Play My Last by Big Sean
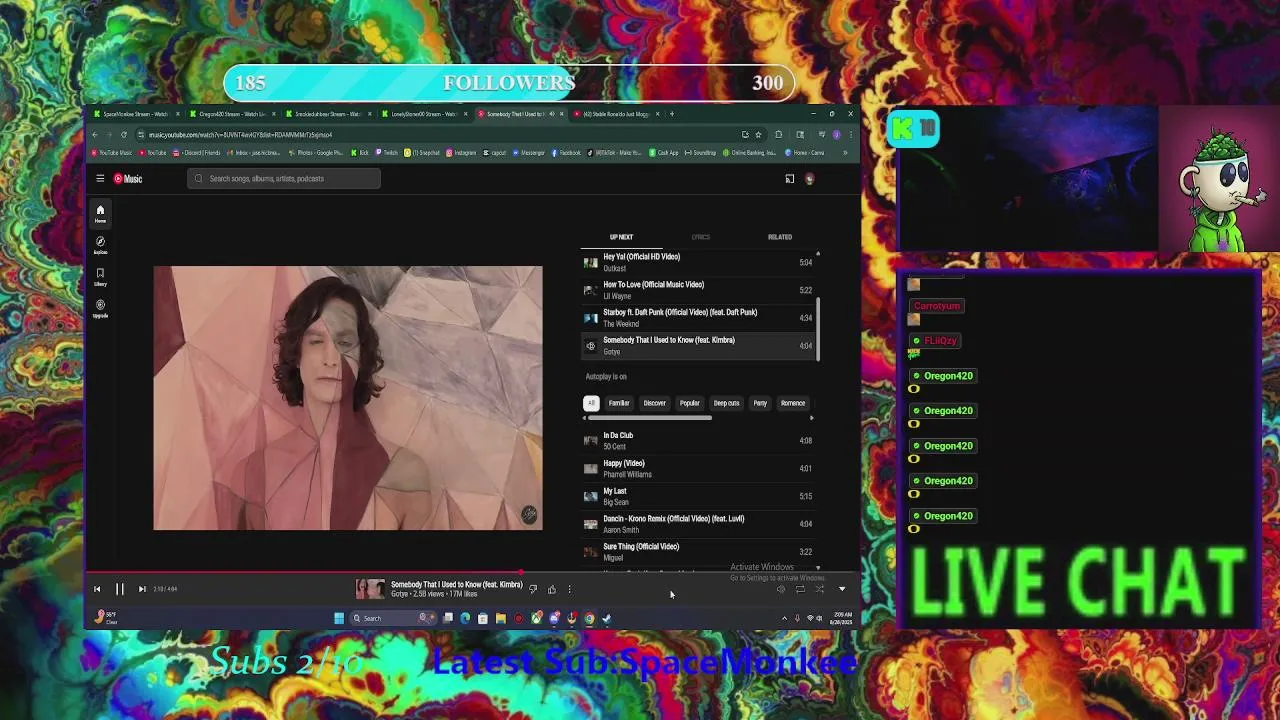This screenshot has width=1280, height=720. point(699,496)
